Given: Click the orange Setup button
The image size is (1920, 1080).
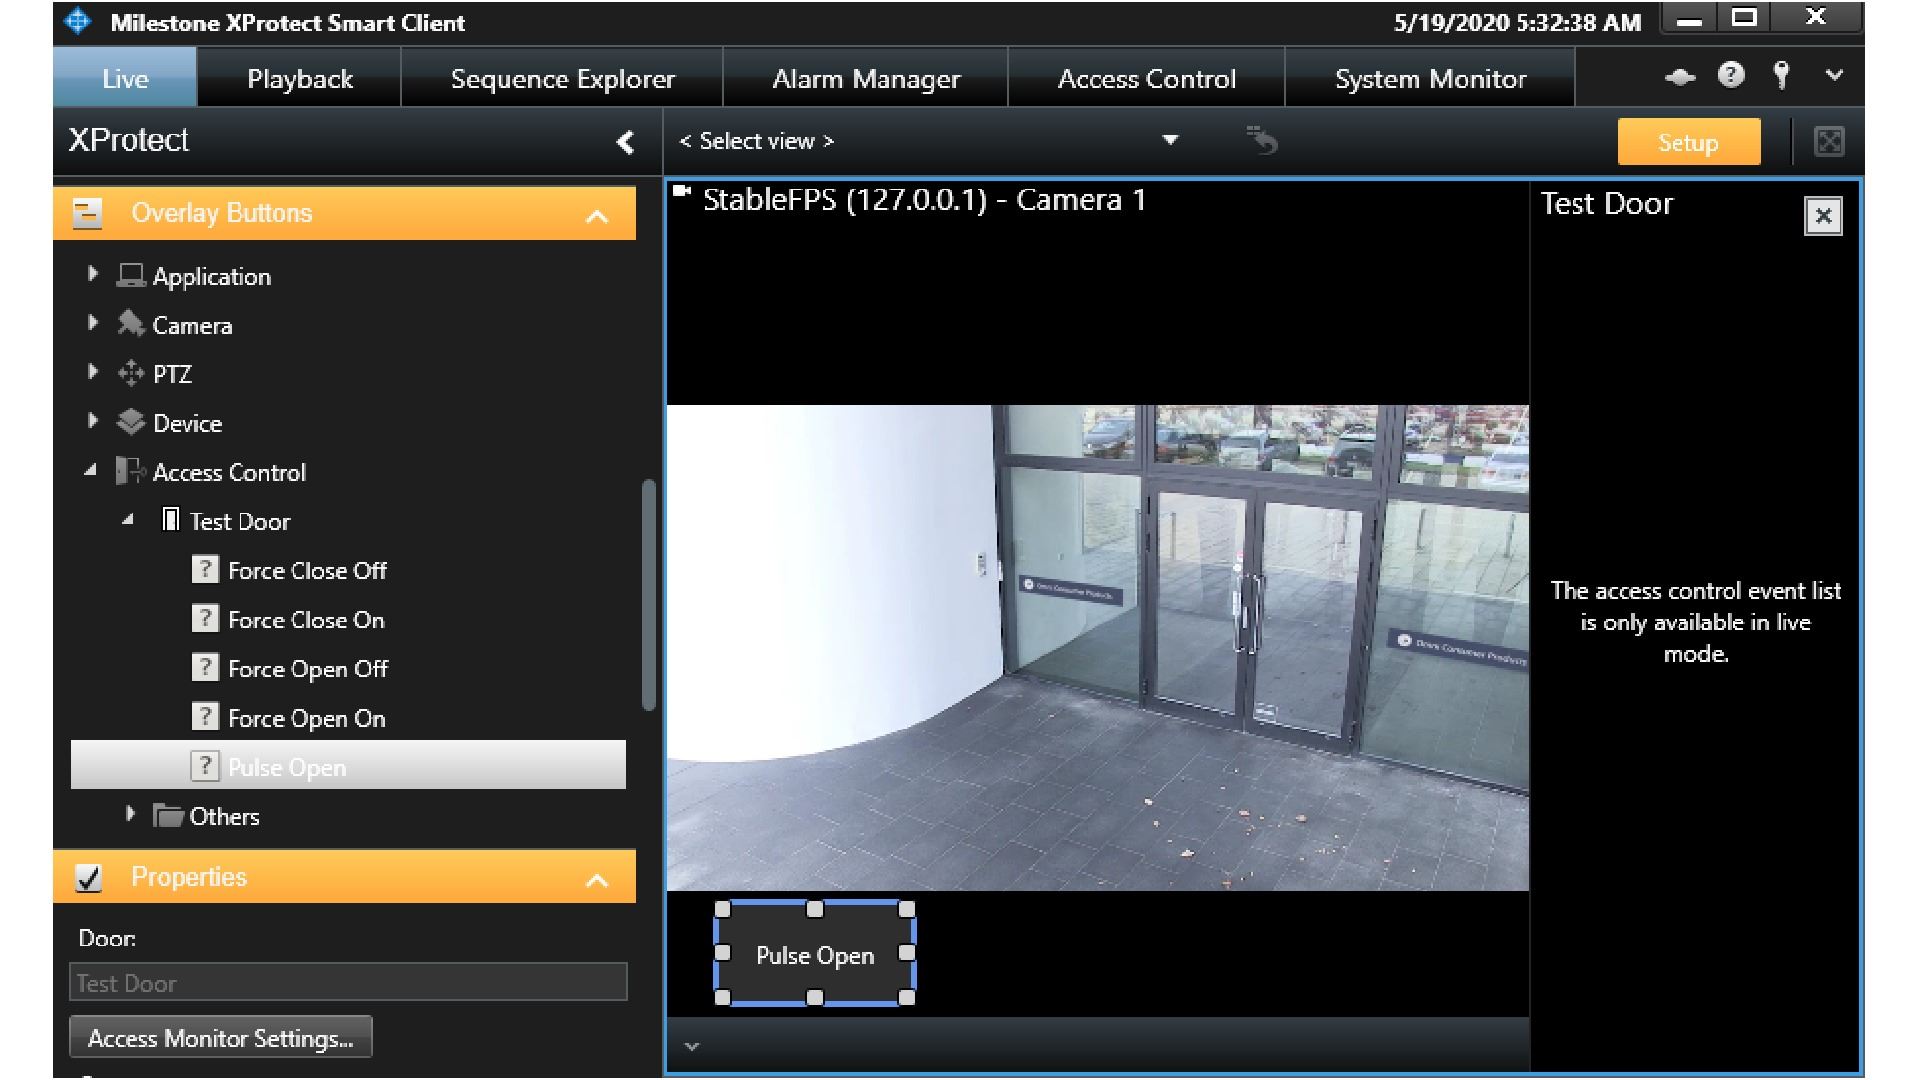Looking at the screenshot, I should pos(1689,142).
